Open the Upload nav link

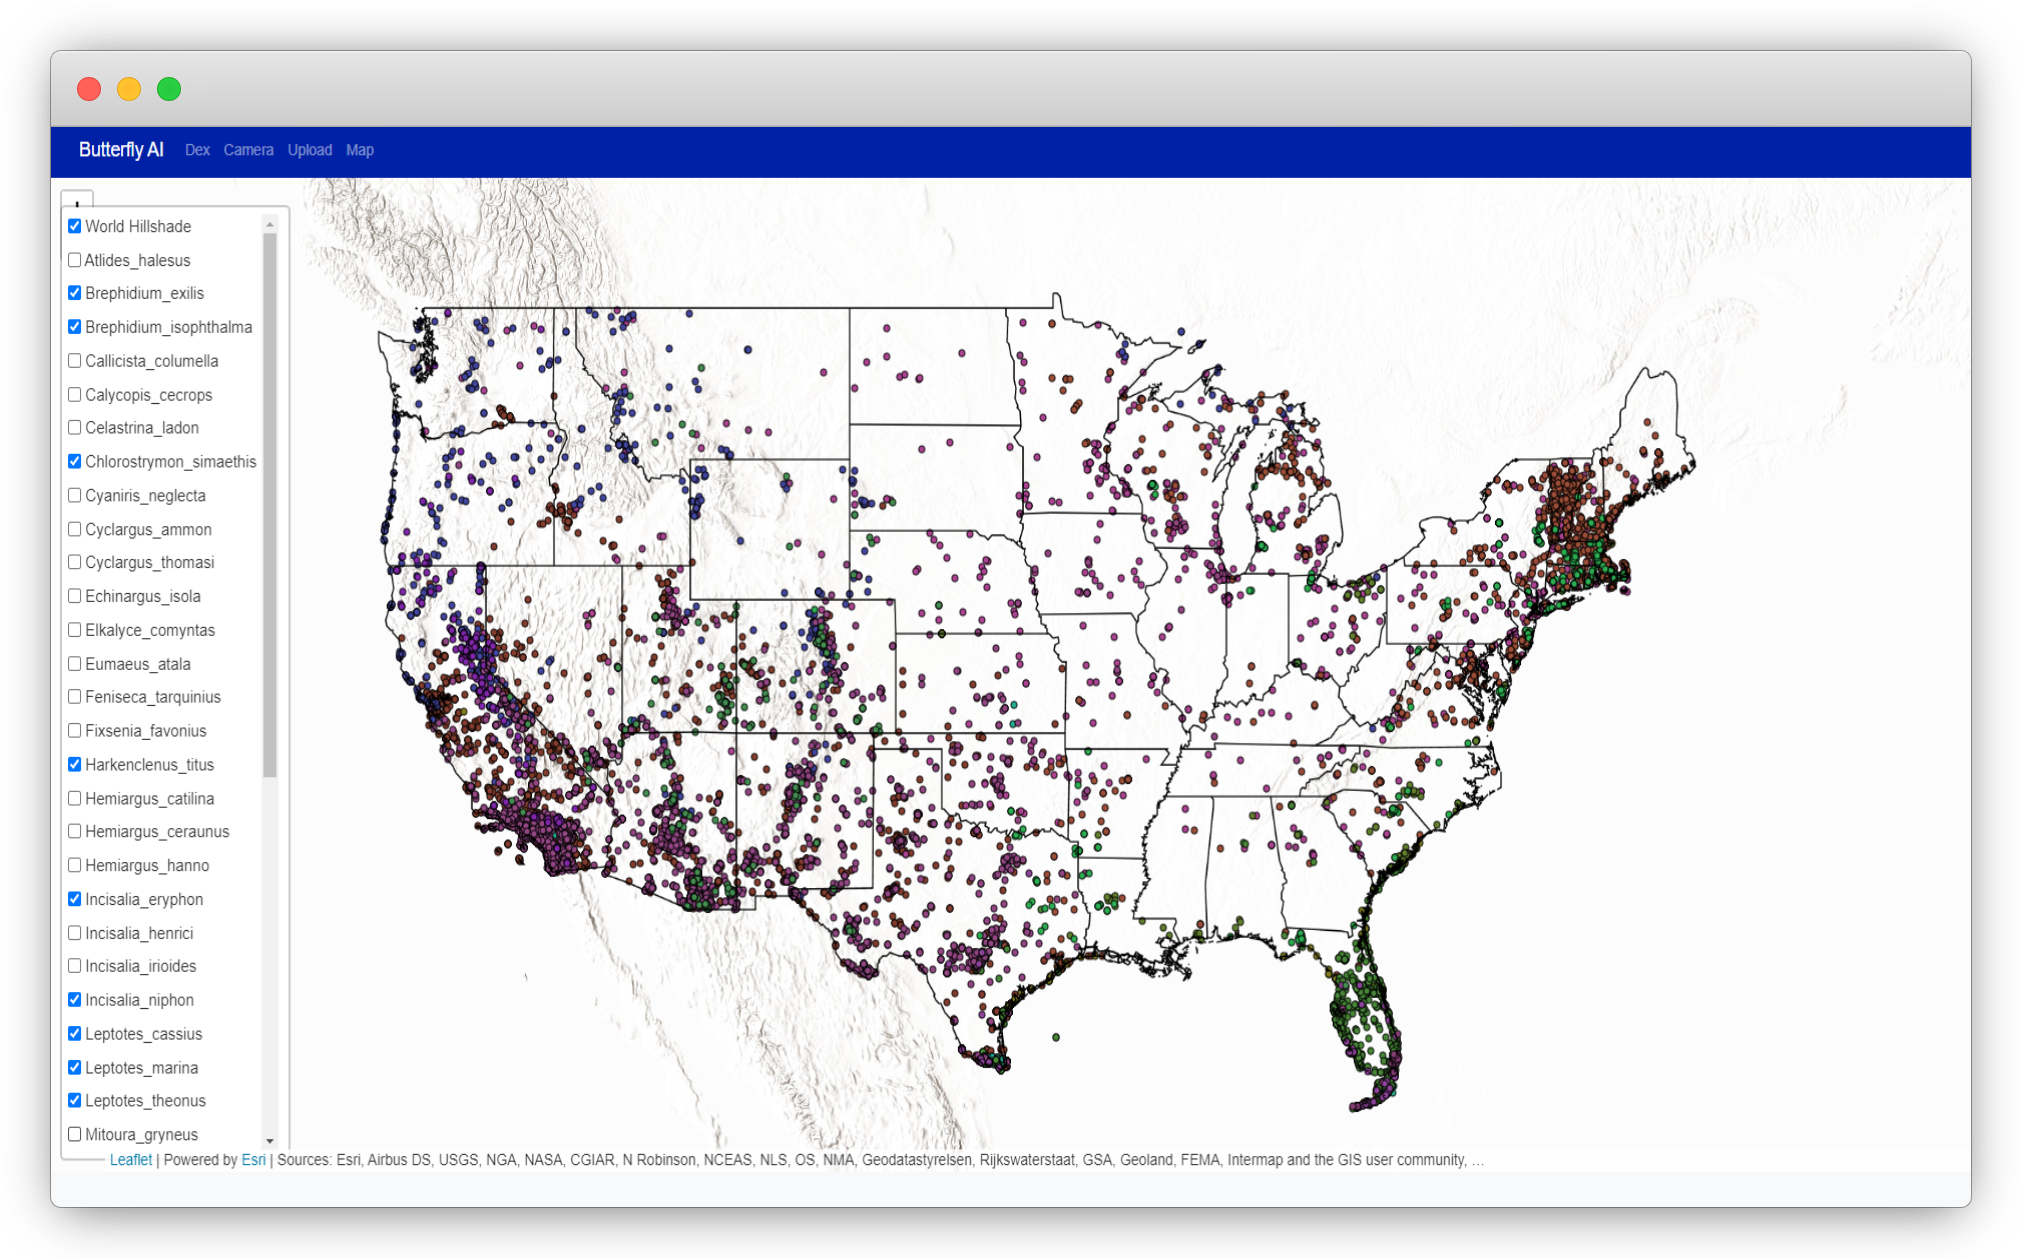[x=309, y=150]
